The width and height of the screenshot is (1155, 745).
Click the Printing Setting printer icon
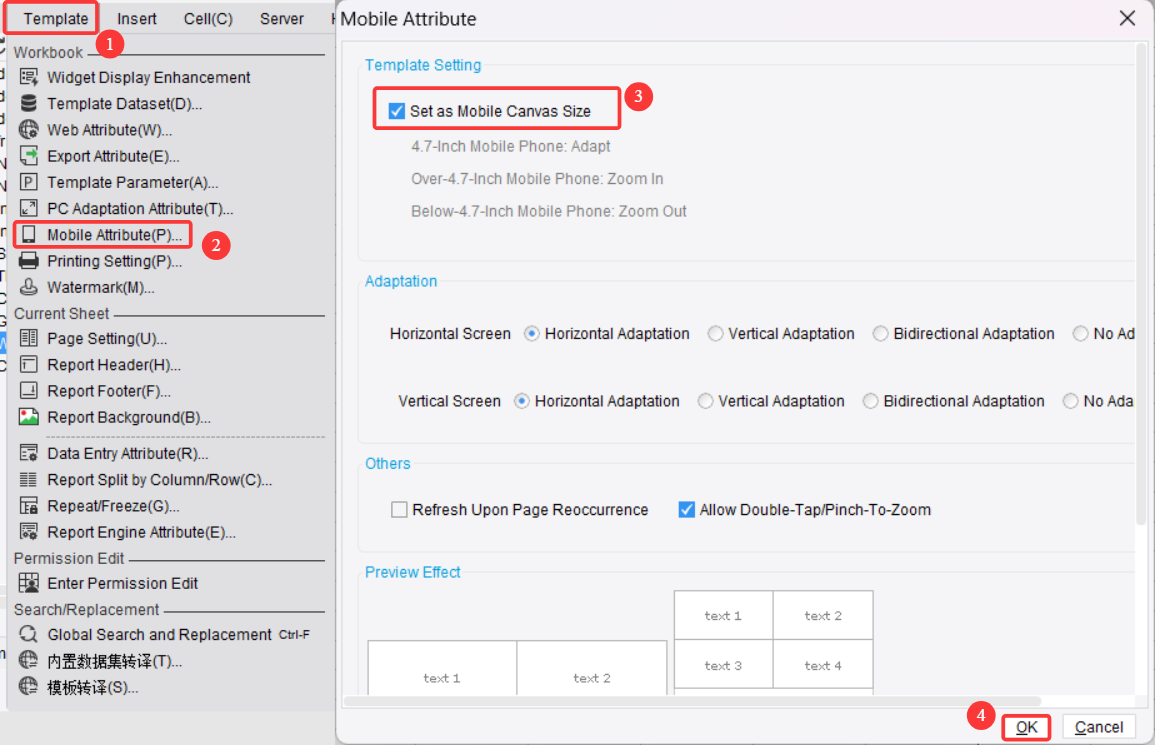coord(29,261)
